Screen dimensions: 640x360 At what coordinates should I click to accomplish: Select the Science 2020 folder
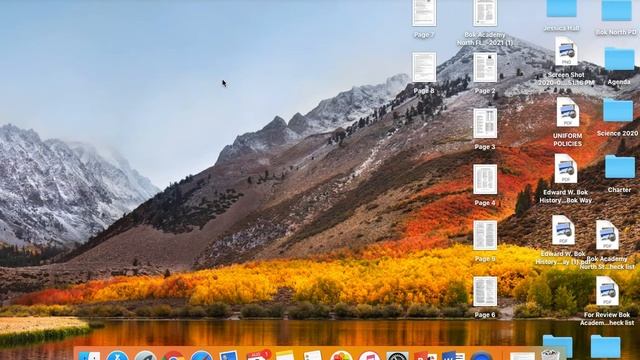point(618,110)
